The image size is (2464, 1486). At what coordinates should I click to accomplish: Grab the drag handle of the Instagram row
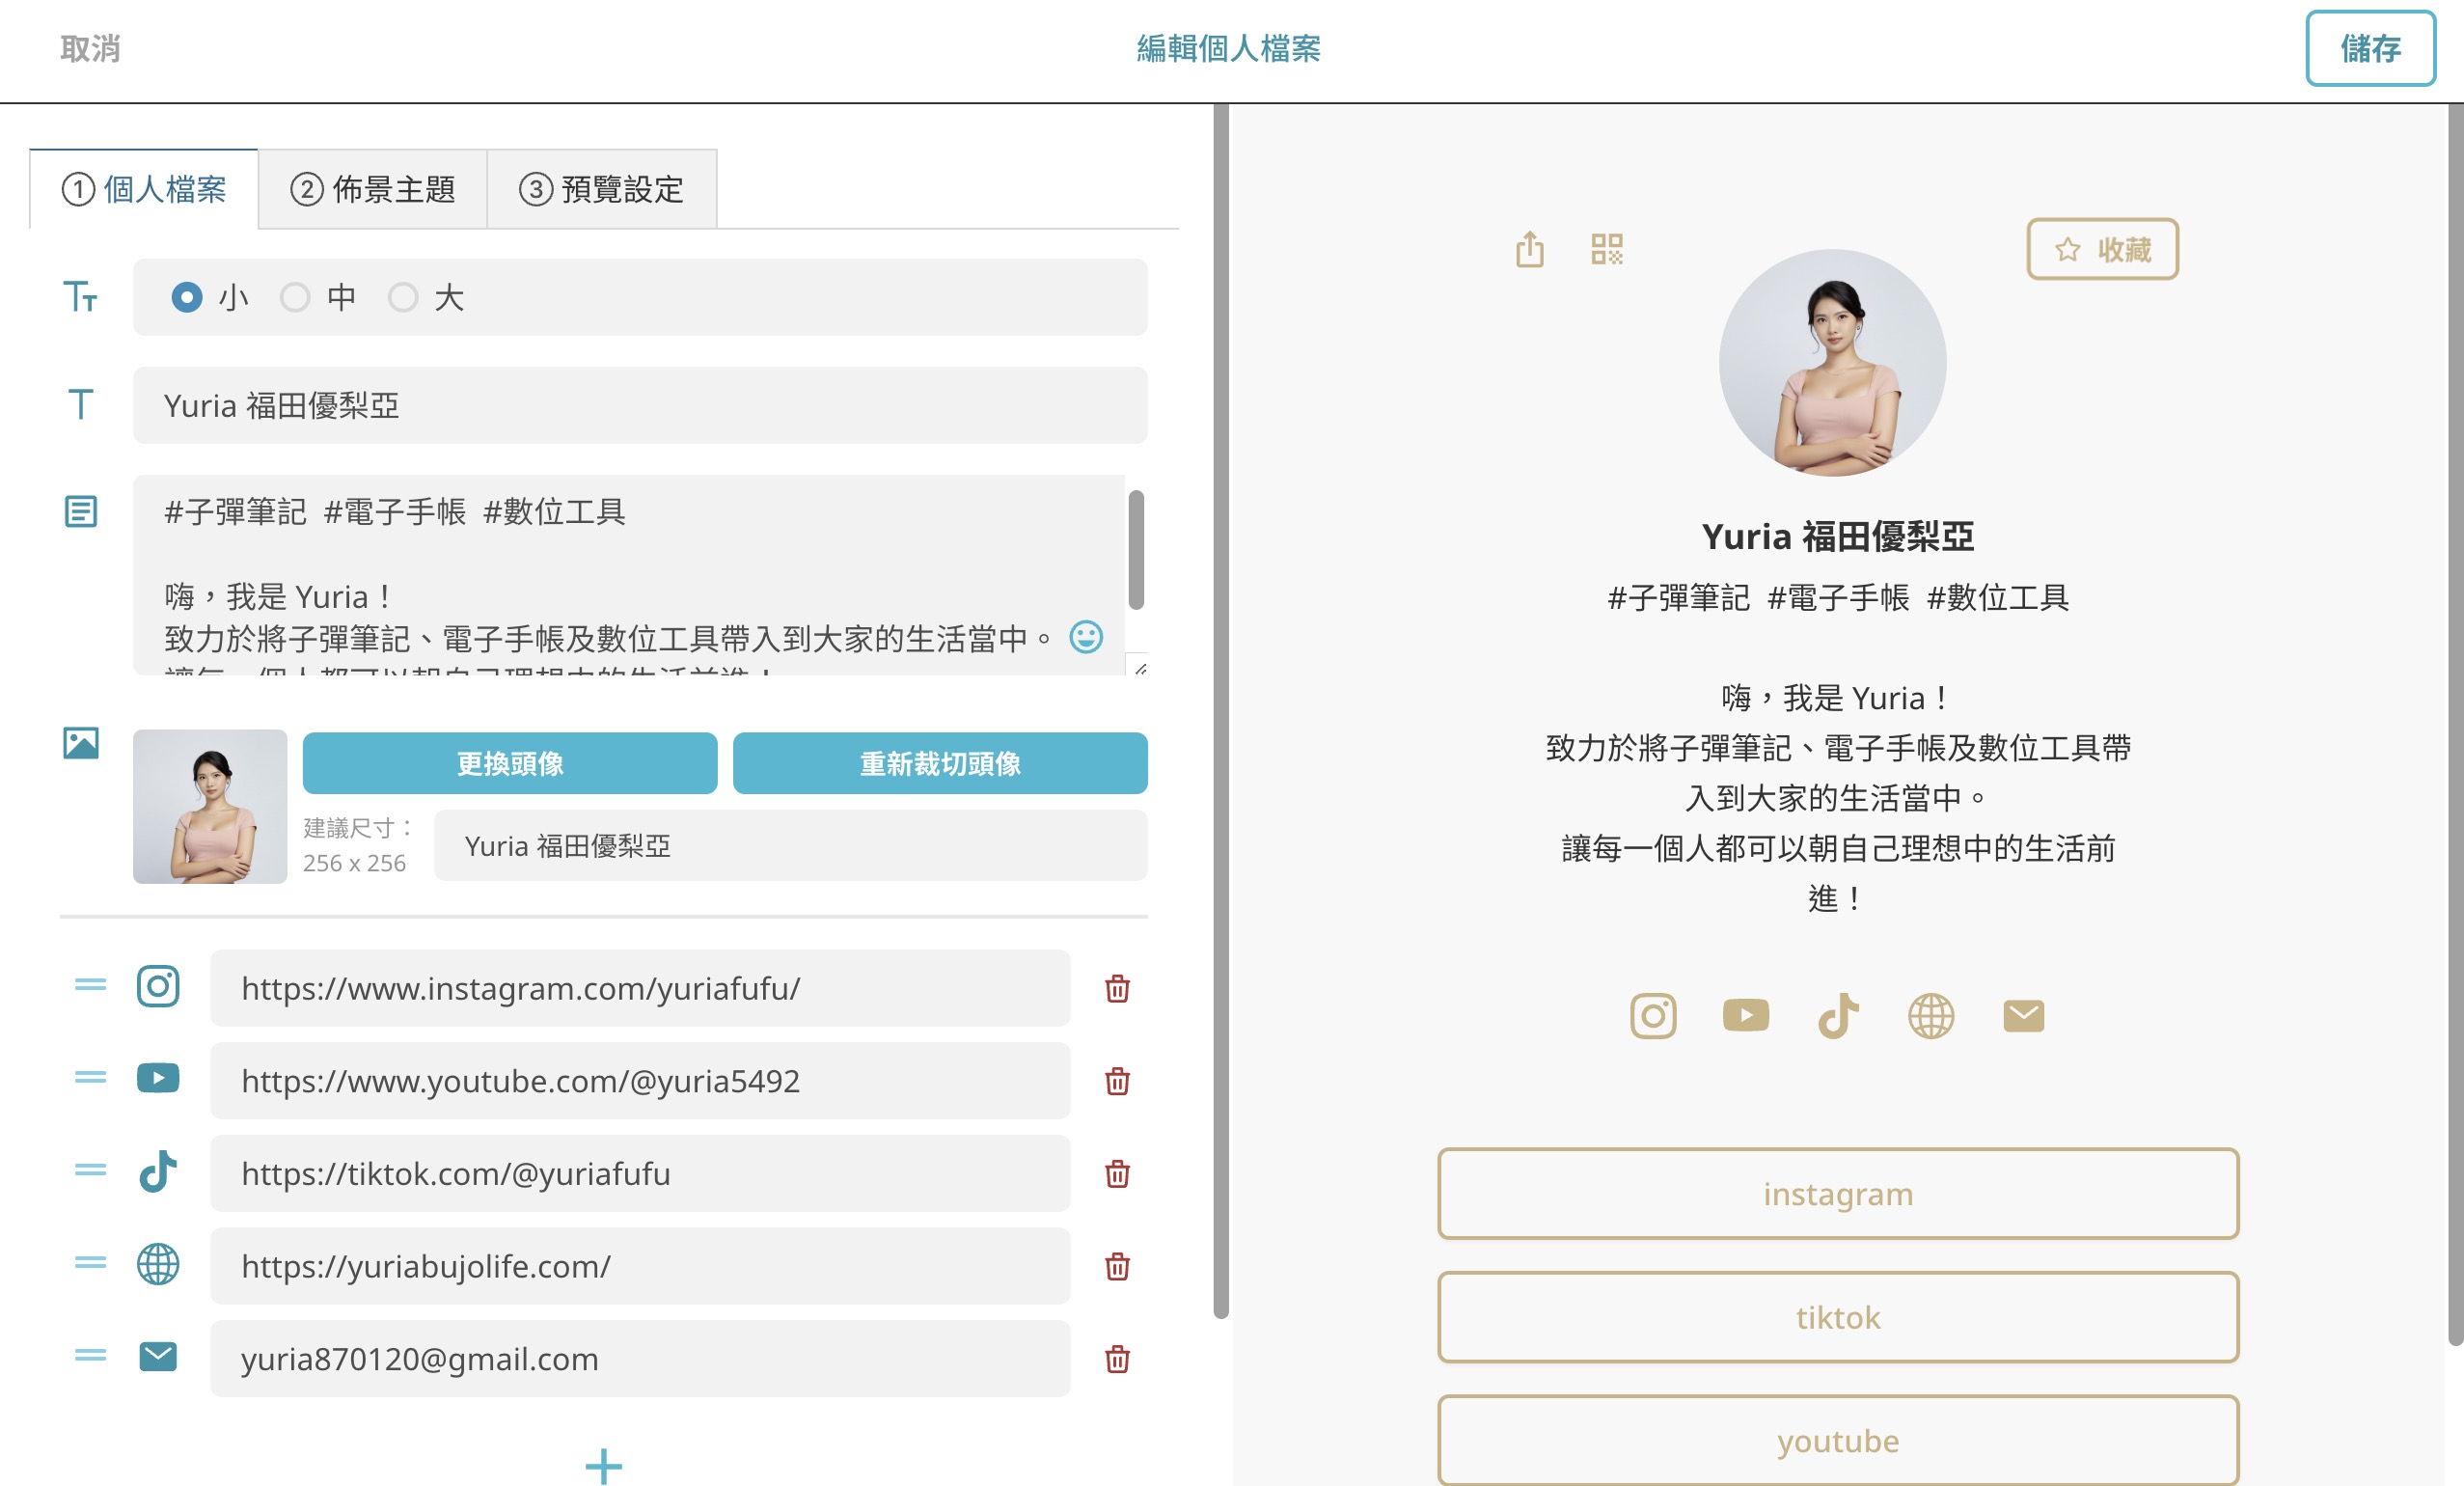coord(90,985)
